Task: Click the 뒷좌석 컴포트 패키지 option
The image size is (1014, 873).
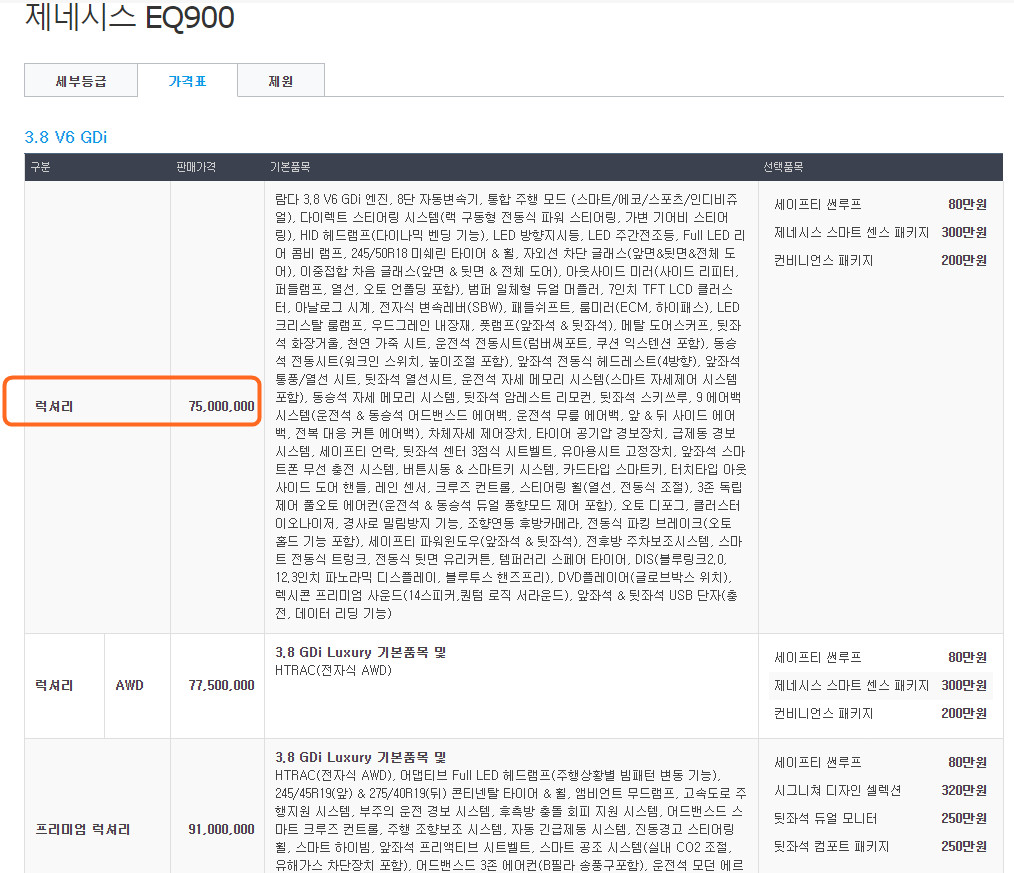Action: click(x=832, y=846)
